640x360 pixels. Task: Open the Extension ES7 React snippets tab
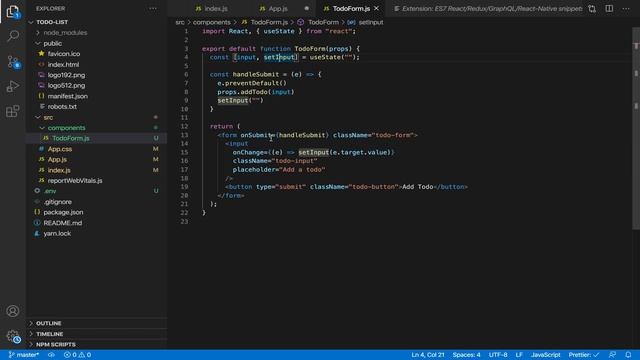pos(488,8)
